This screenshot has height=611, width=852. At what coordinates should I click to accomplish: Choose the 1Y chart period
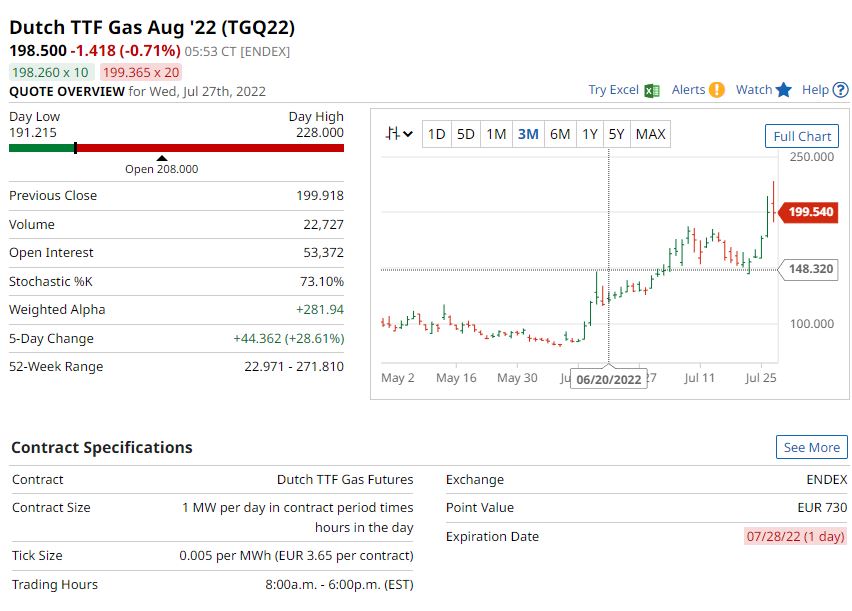point(590,134)
